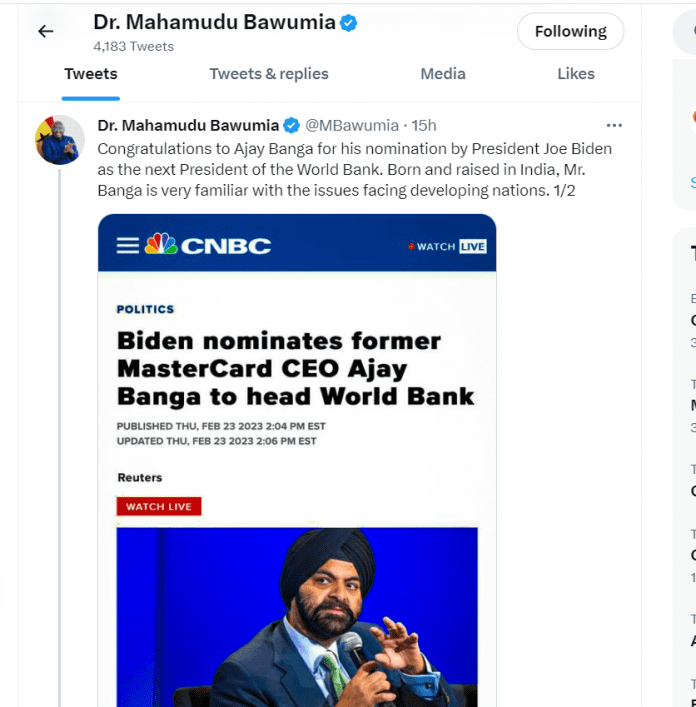This screenshot has width=696, height=707.
Task: Open the Ajay Banga photo
Action: pos(297,617)
